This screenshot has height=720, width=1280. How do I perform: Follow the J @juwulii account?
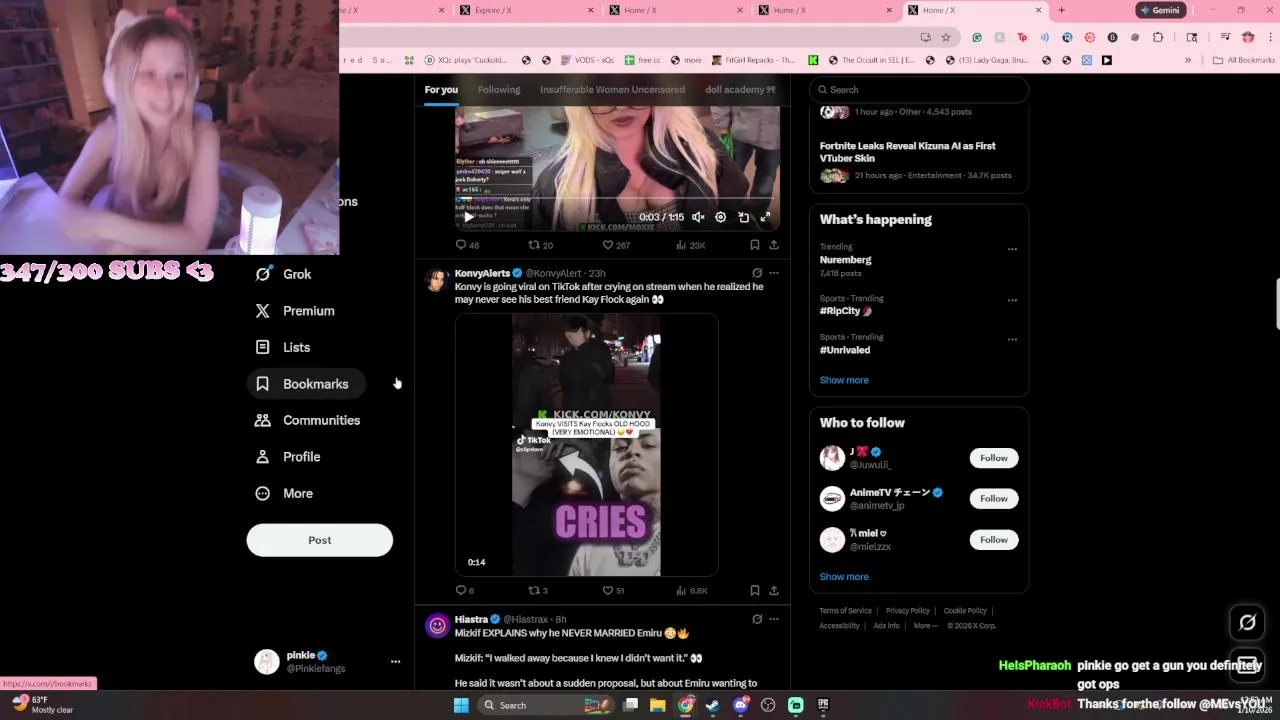click(993, 458)
